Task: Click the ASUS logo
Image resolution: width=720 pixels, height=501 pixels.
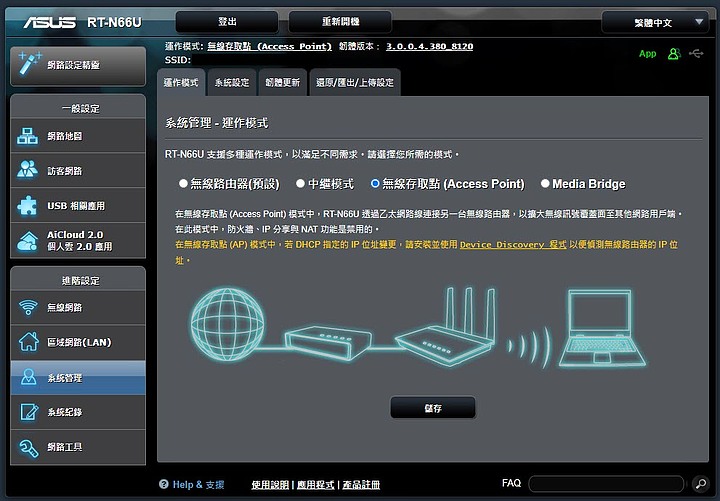Action: (50, 22)
